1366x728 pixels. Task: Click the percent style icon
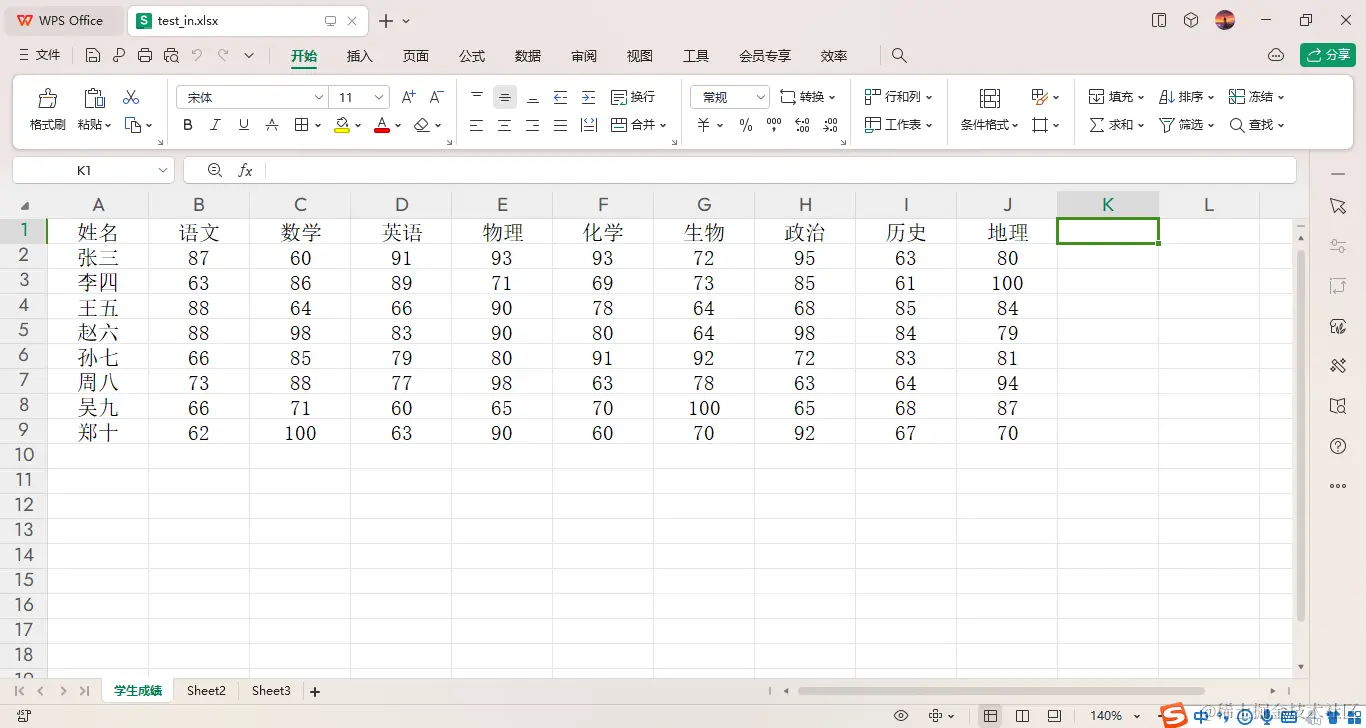745,124
